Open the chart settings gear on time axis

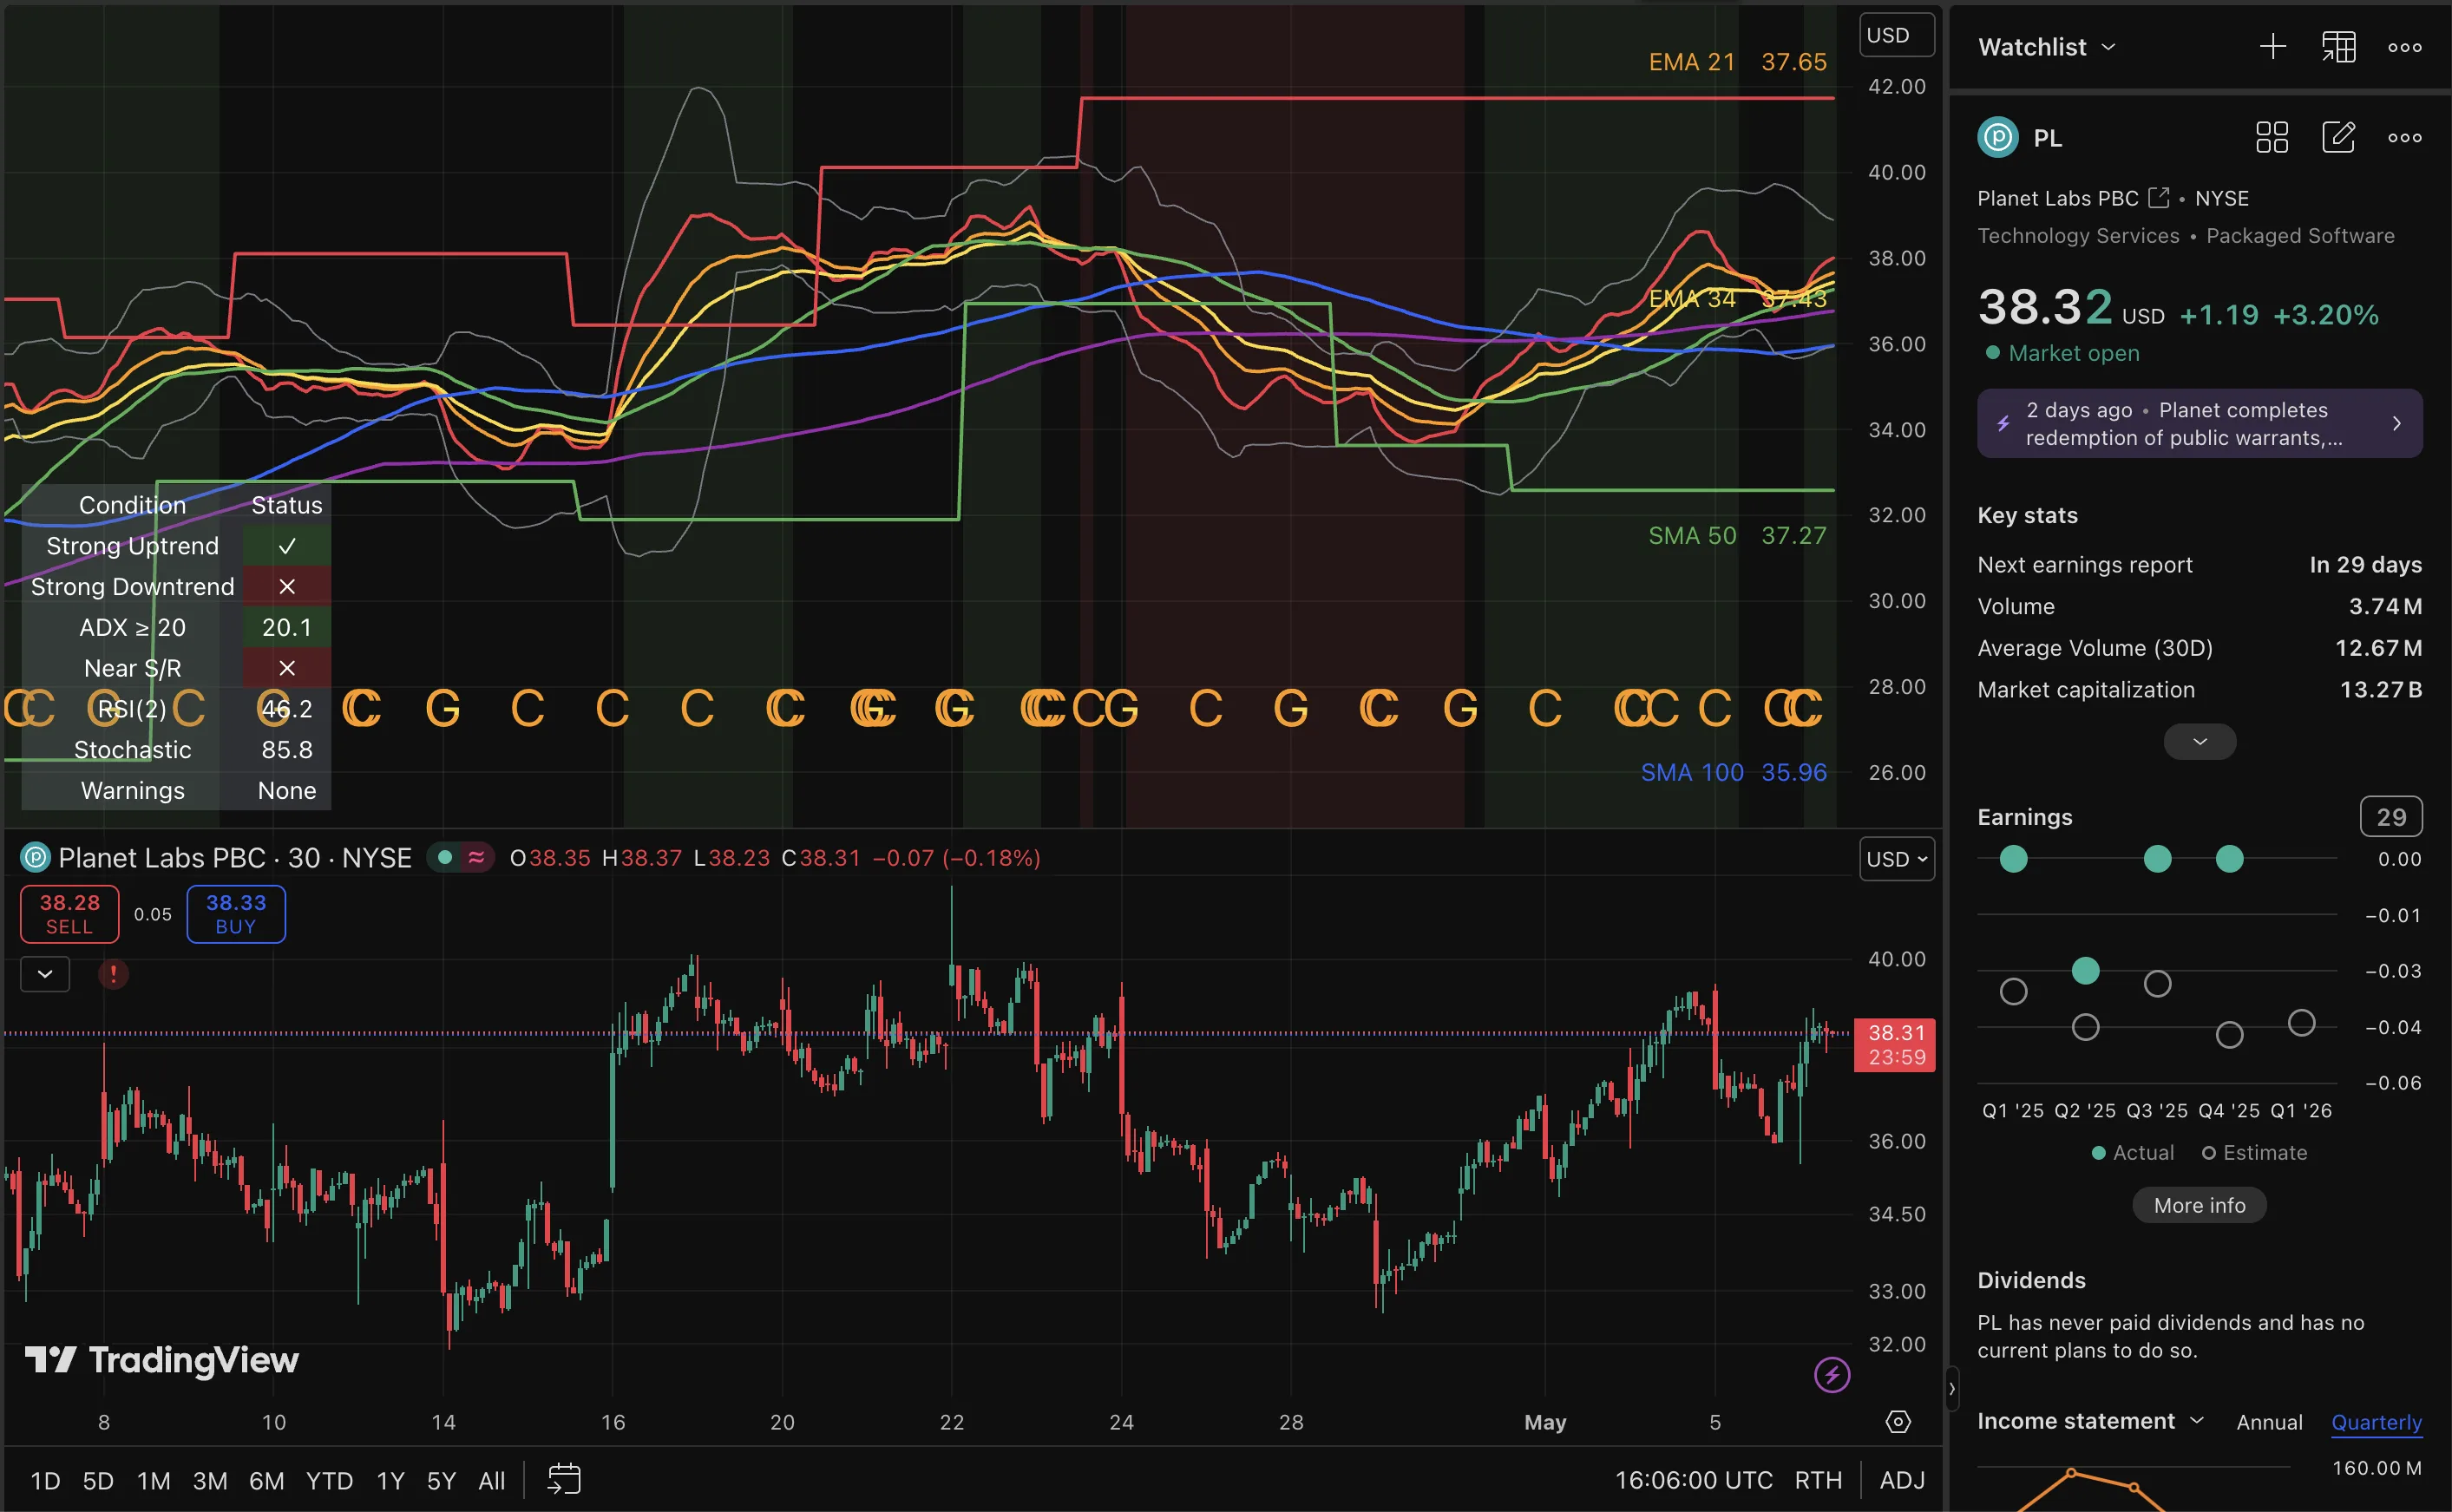pos(1897,1421)
